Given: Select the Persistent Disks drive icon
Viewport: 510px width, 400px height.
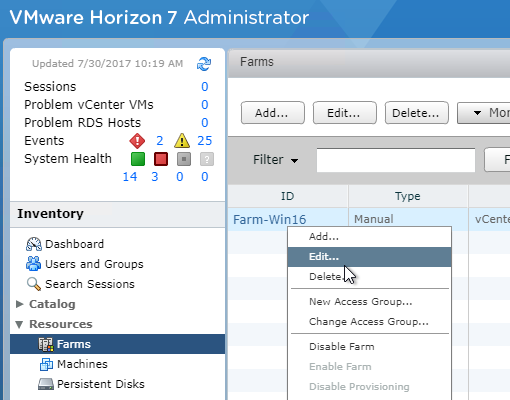Looking at the screenshot, I should click(46, 384).
